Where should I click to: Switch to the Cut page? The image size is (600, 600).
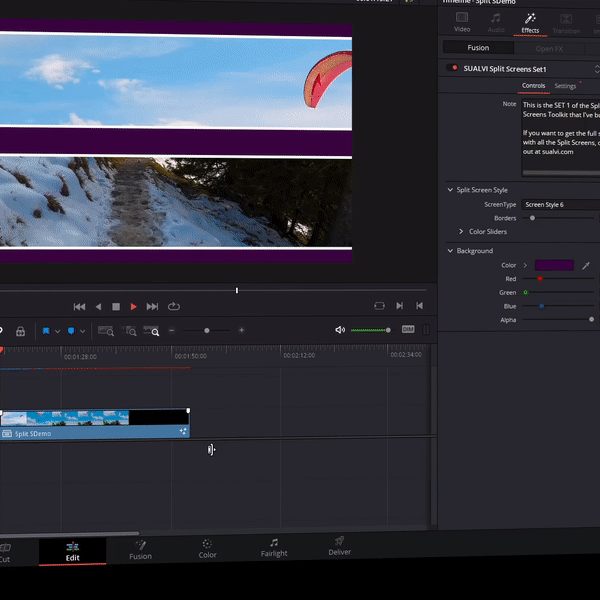tap(5, 553)
